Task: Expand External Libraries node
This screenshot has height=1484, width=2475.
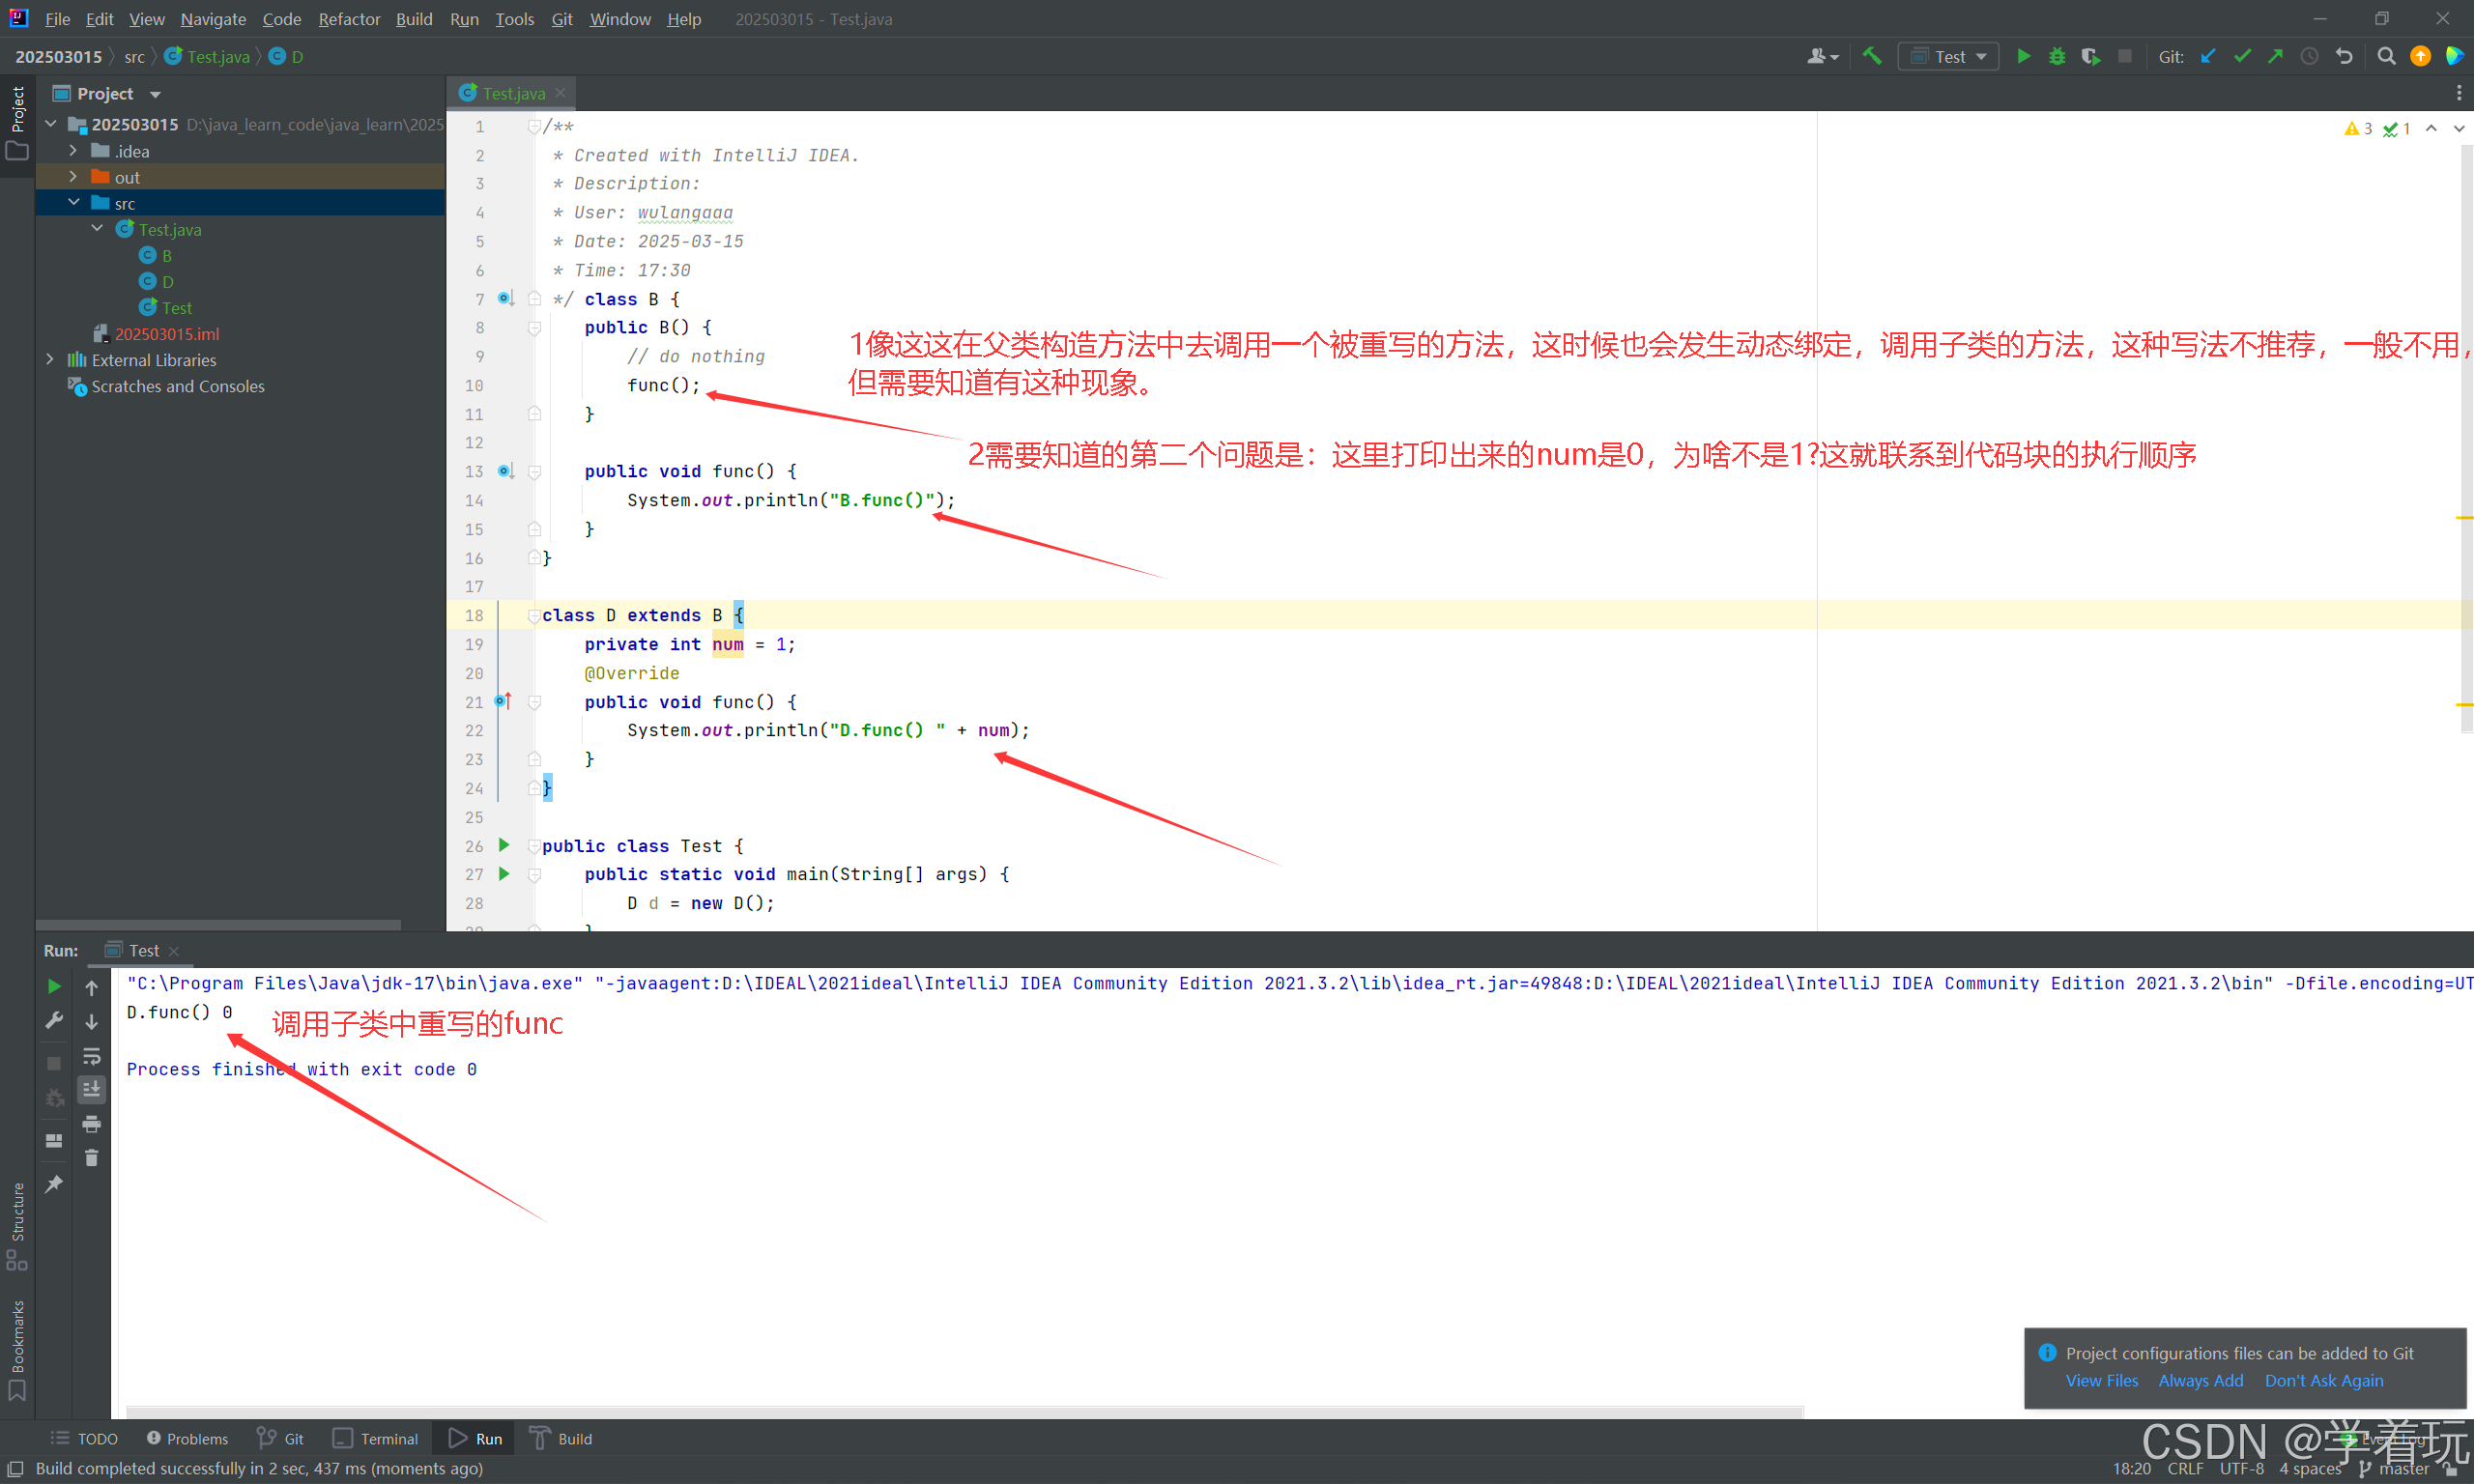Action: coord(50,359)
